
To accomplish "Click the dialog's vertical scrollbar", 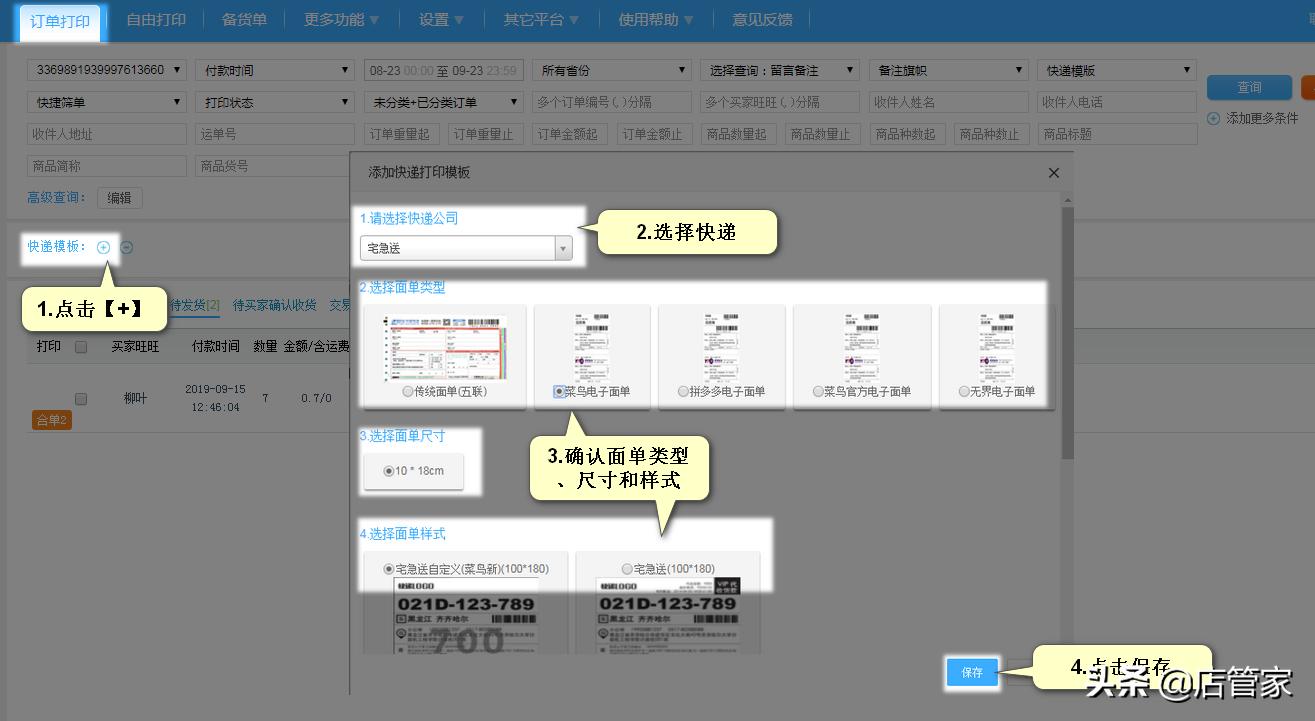I will tap(1067, 330).
